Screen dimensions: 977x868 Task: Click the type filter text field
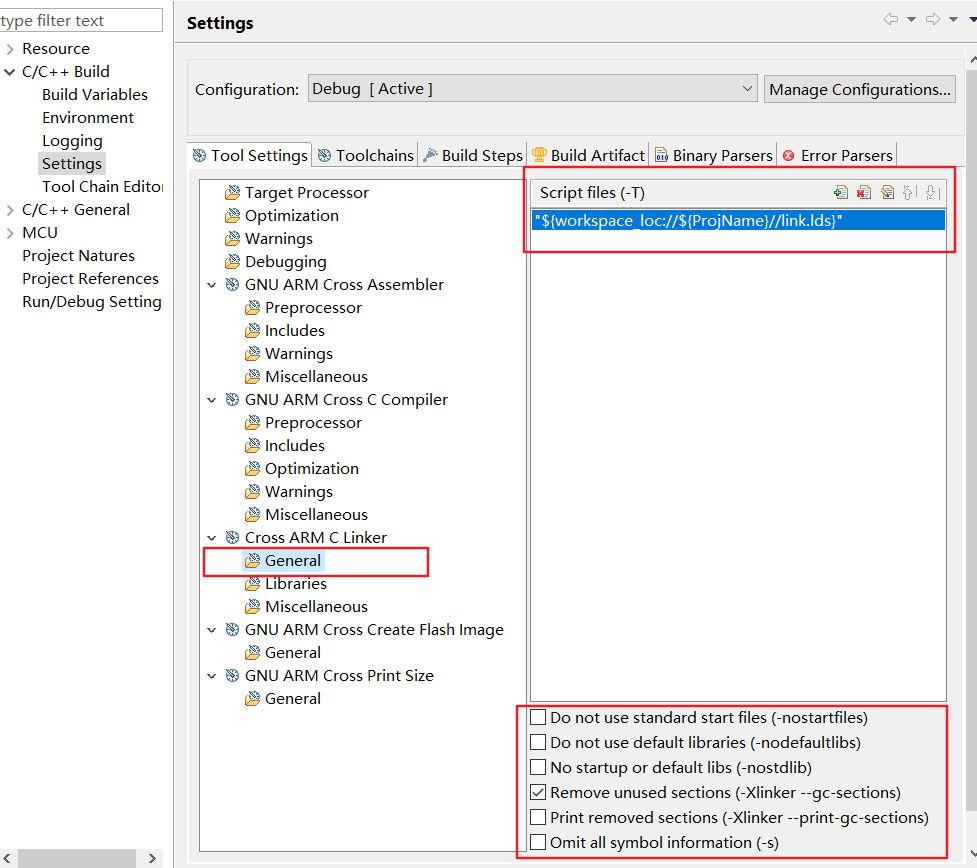[81, 20]
